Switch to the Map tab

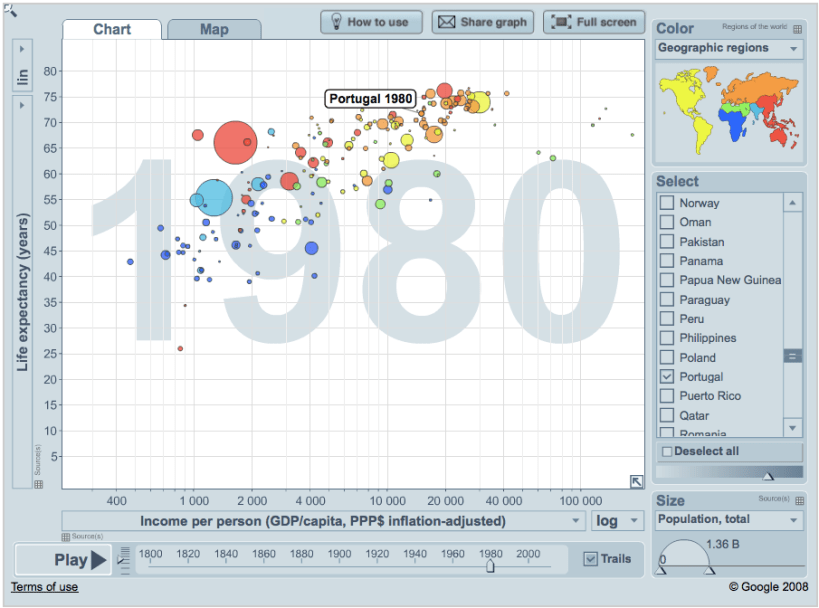214,29
